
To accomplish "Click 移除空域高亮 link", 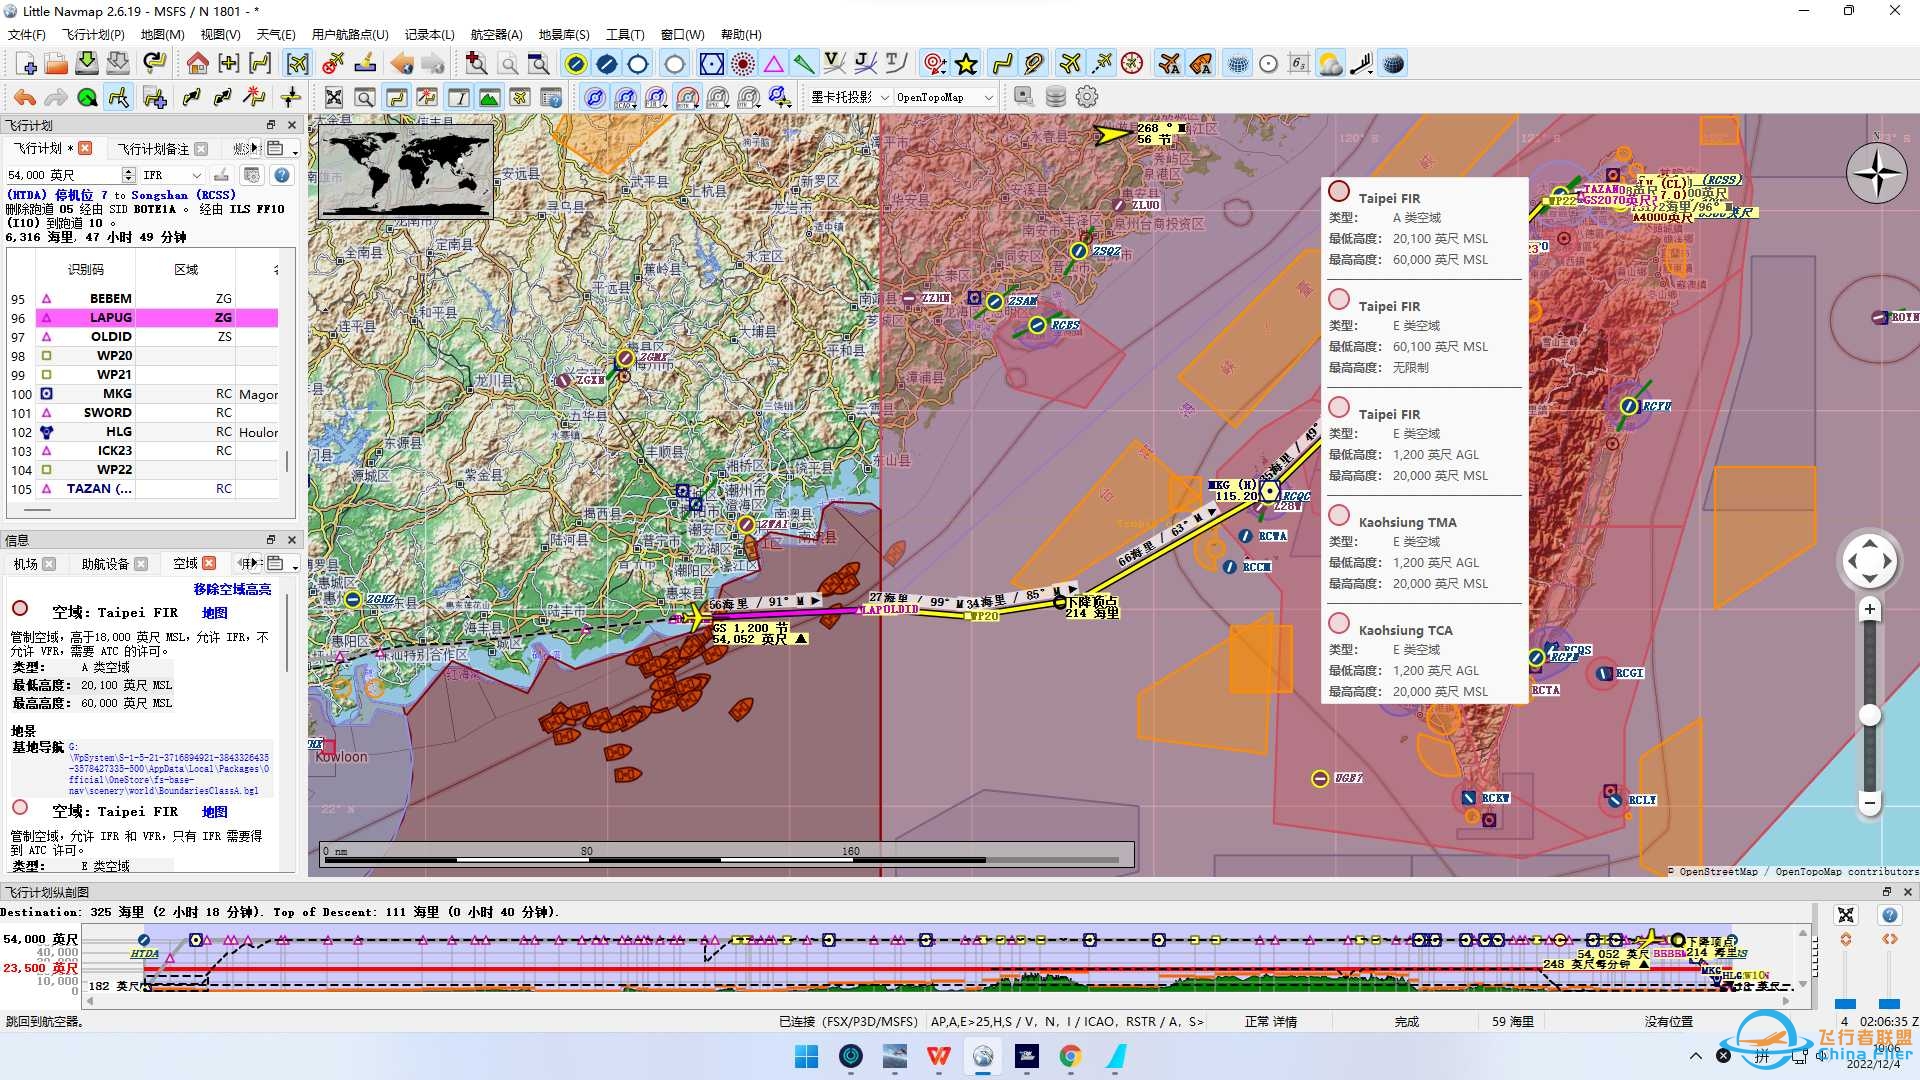I will [232, 589].
